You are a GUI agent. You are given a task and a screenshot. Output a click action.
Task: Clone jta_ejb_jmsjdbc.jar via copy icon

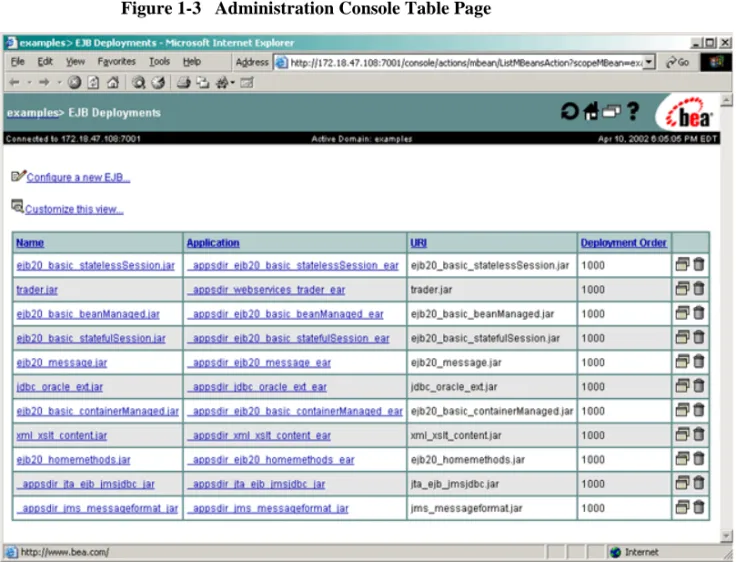[x=682, y=483]
